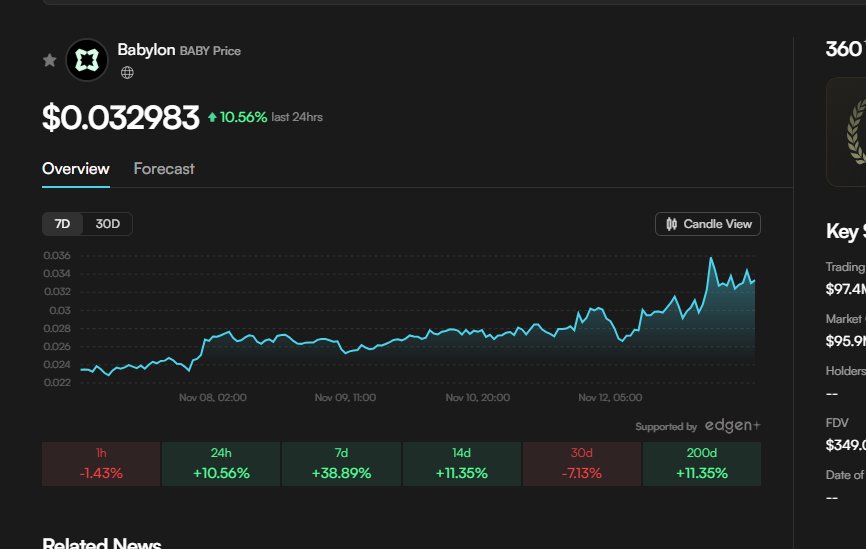This screenshot has height=549, width=866.
Task: Click the $0.032983 price value
Action: 121,118
